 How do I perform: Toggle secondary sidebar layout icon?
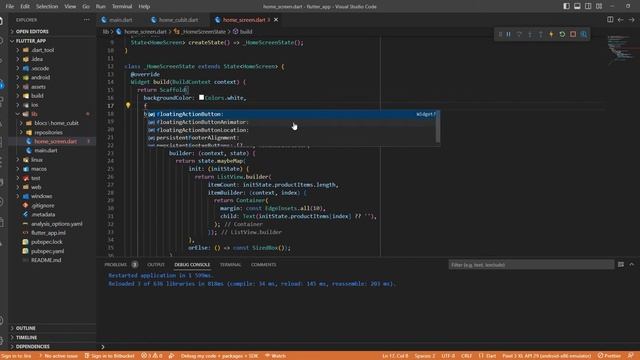[x=588, y=6]
